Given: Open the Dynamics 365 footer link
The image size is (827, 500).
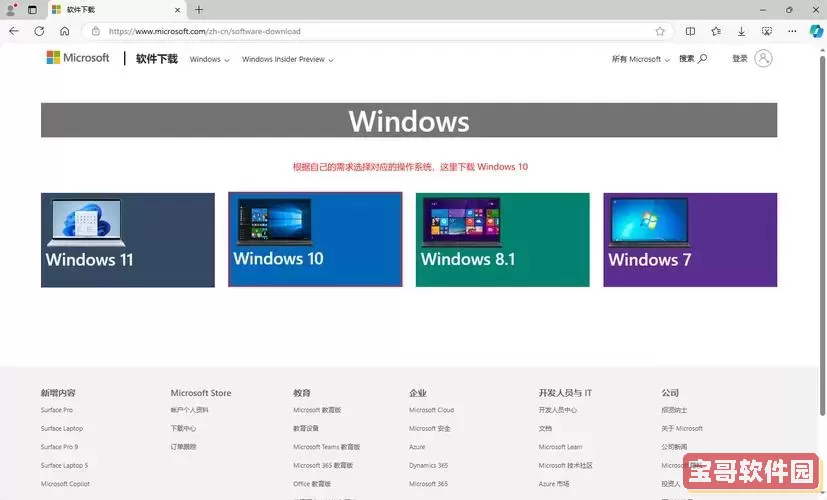Looking at the screenshot, I should coord(428,465).
